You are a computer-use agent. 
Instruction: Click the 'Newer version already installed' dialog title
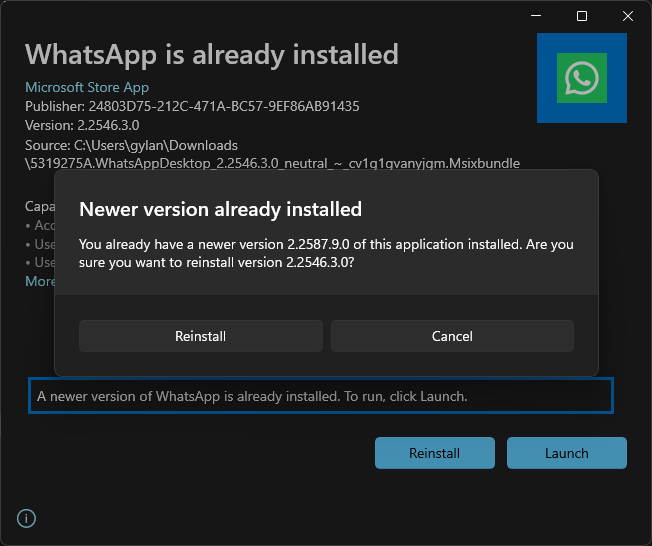coord(220,209)
